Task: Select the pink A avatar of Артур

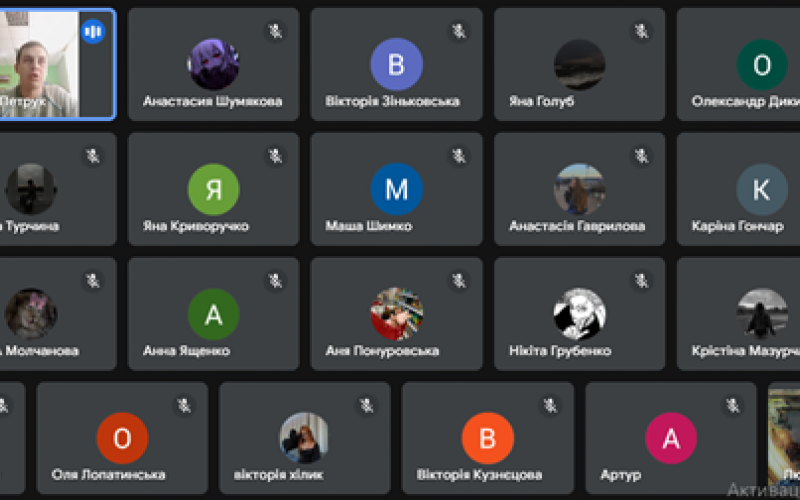Action: pyautogui.click(x=671, y=438)
